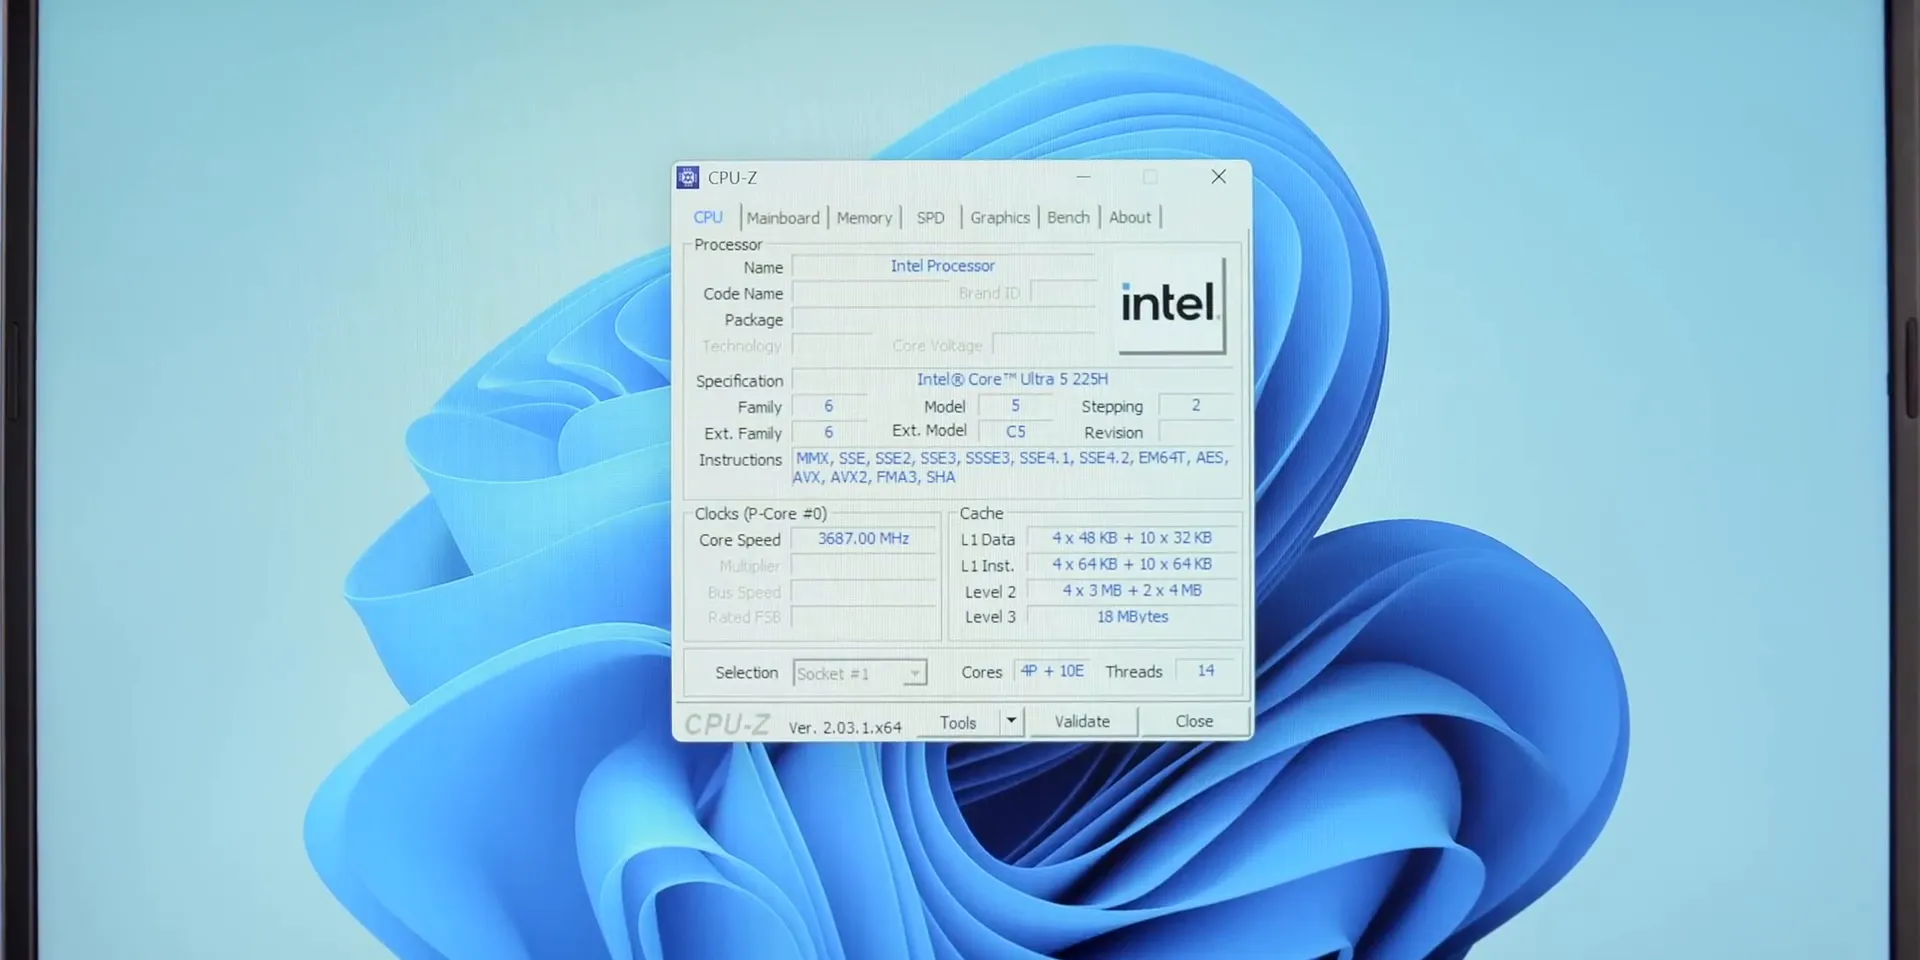Click the Ext. Family value 6
The image size is (1920, 960).
[828, 432]
